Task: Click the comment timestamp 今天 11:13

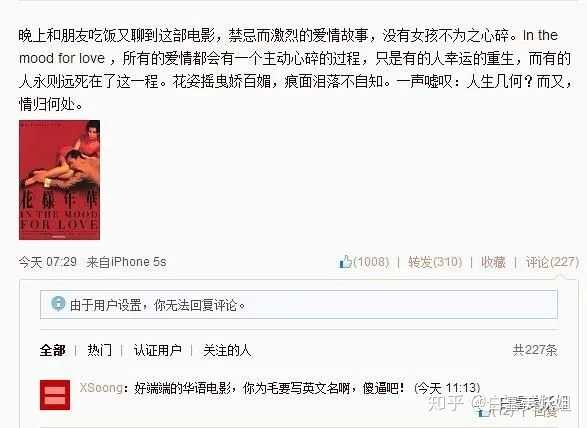Action: click(447, 388)
